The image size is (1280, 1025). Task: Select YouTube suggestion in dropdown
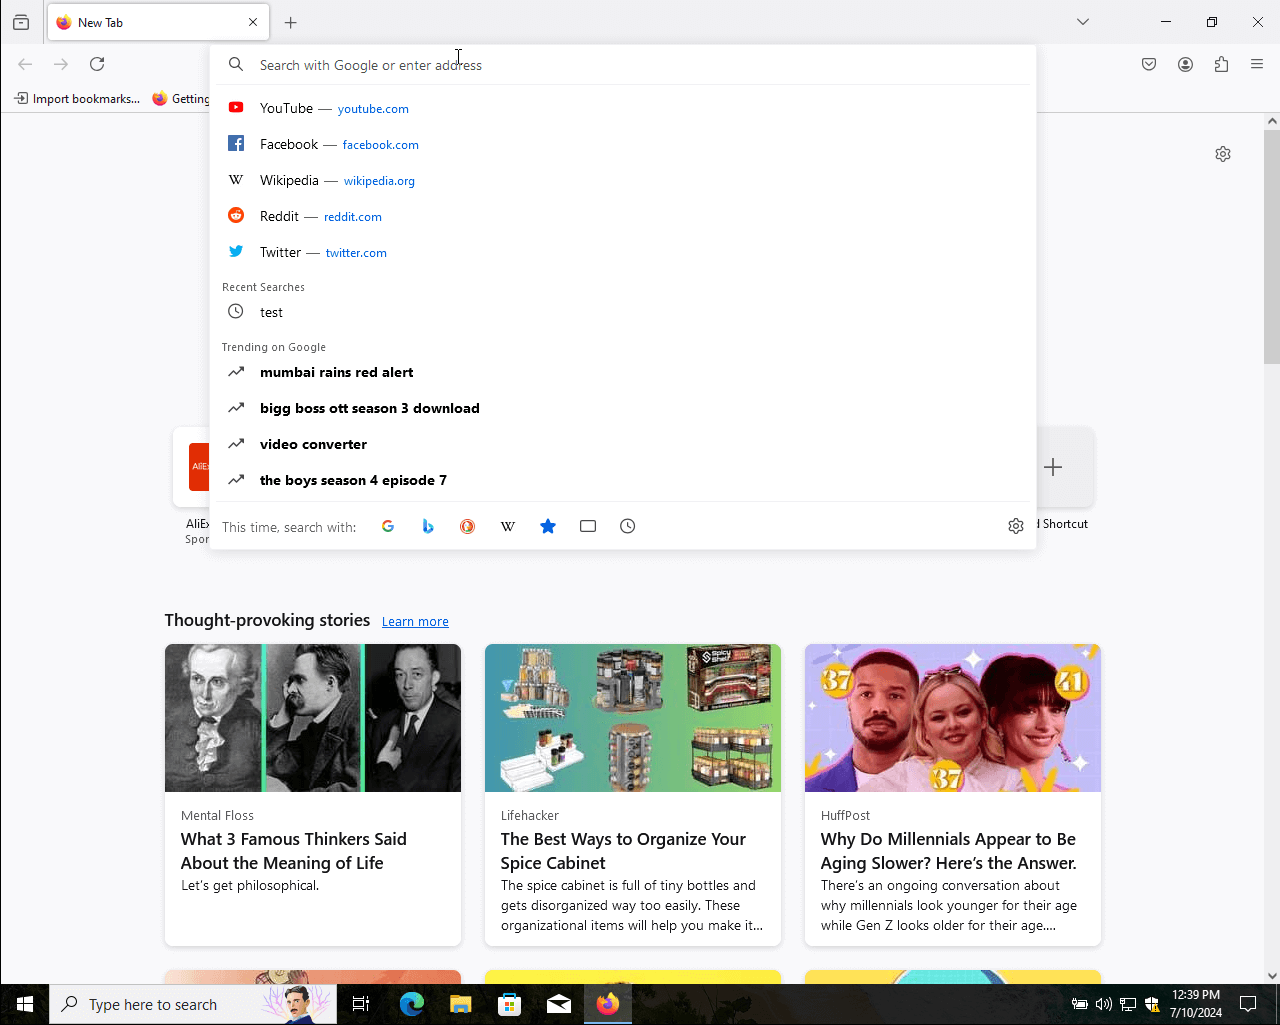pos(623,108)
